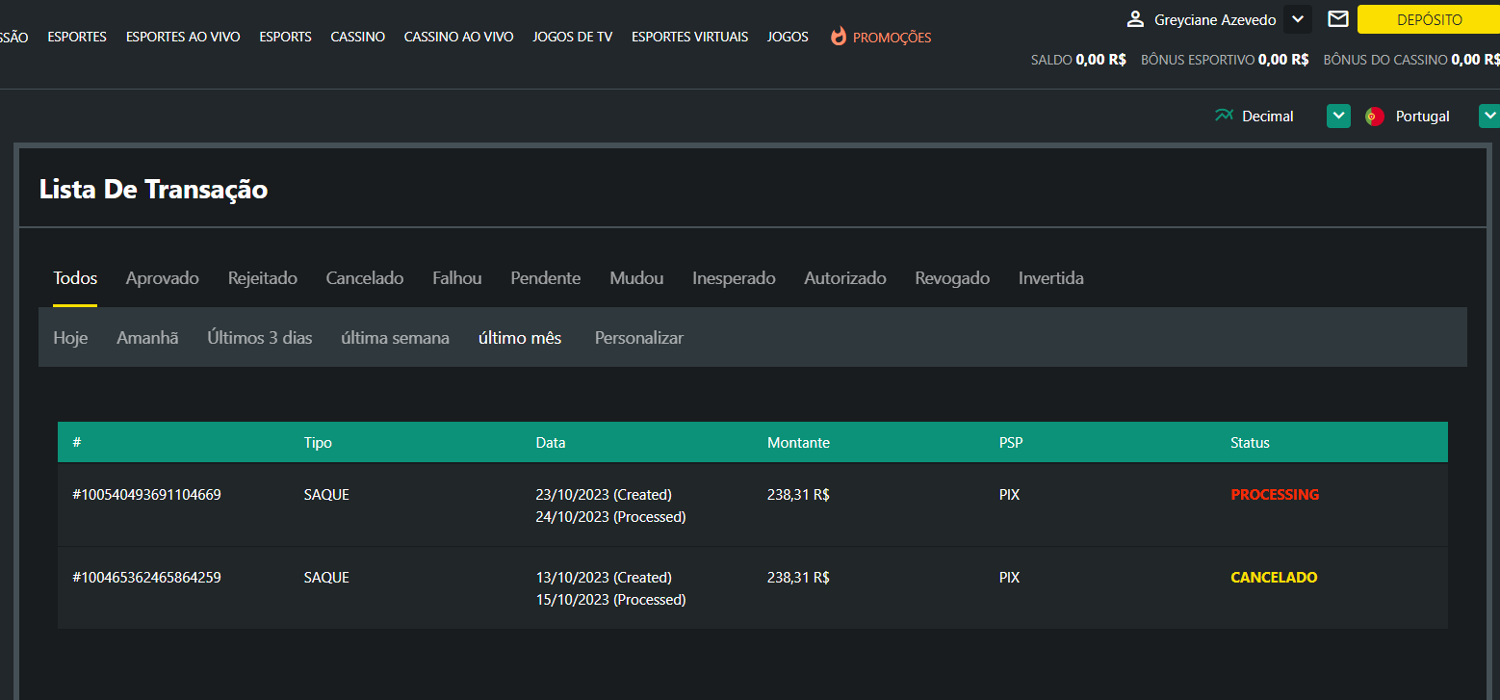Click the Status column header

1249,442
